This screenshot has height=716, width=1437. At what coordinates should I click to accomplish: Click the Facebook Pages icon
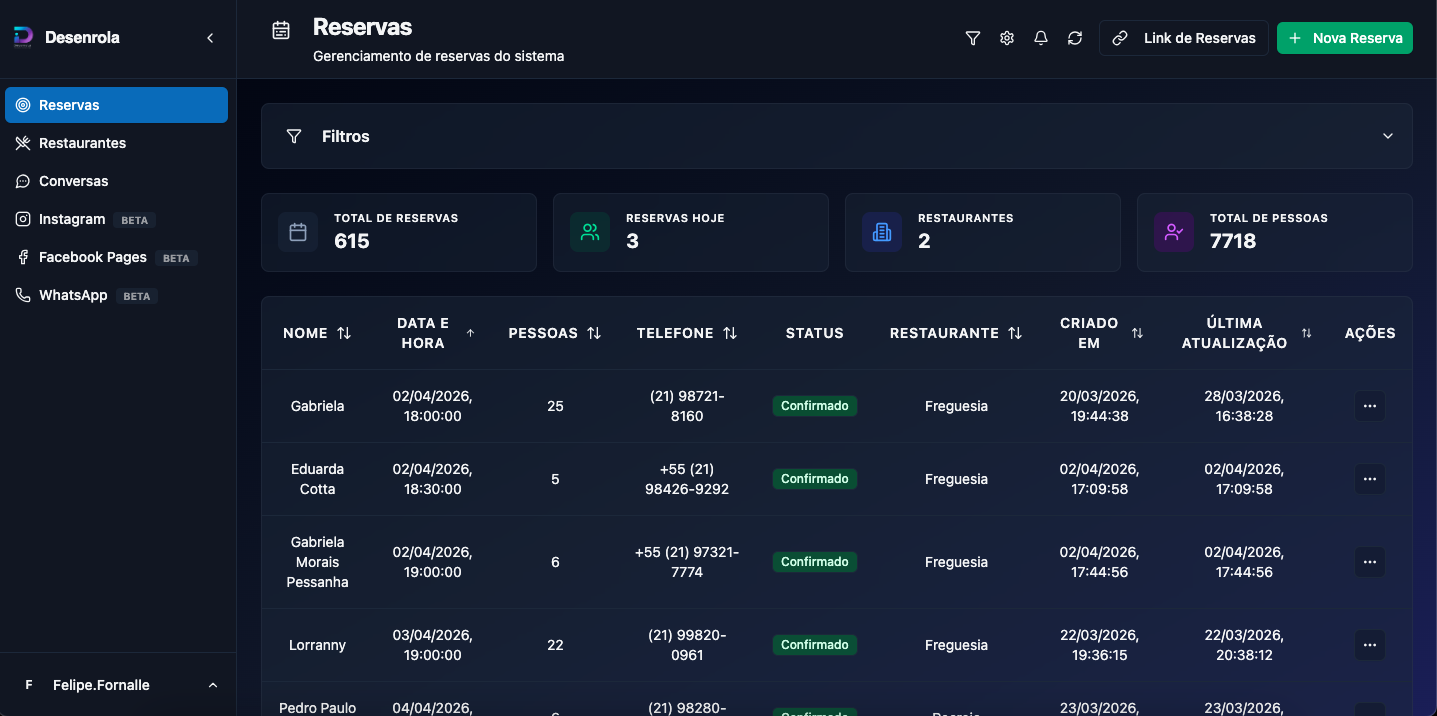(x=21, y=257)
